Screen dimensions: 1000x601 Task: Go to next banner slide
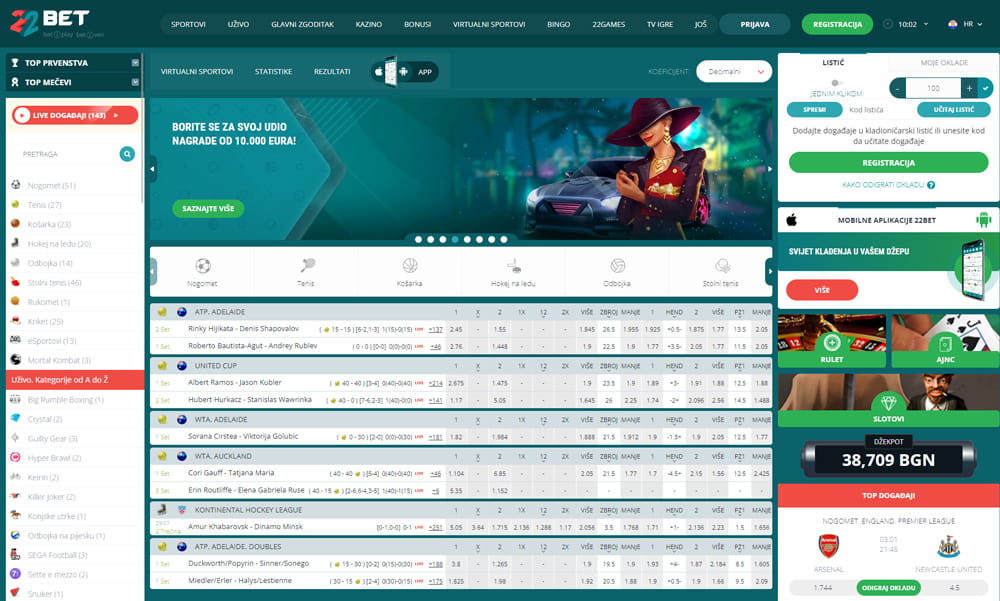[770, 169]
